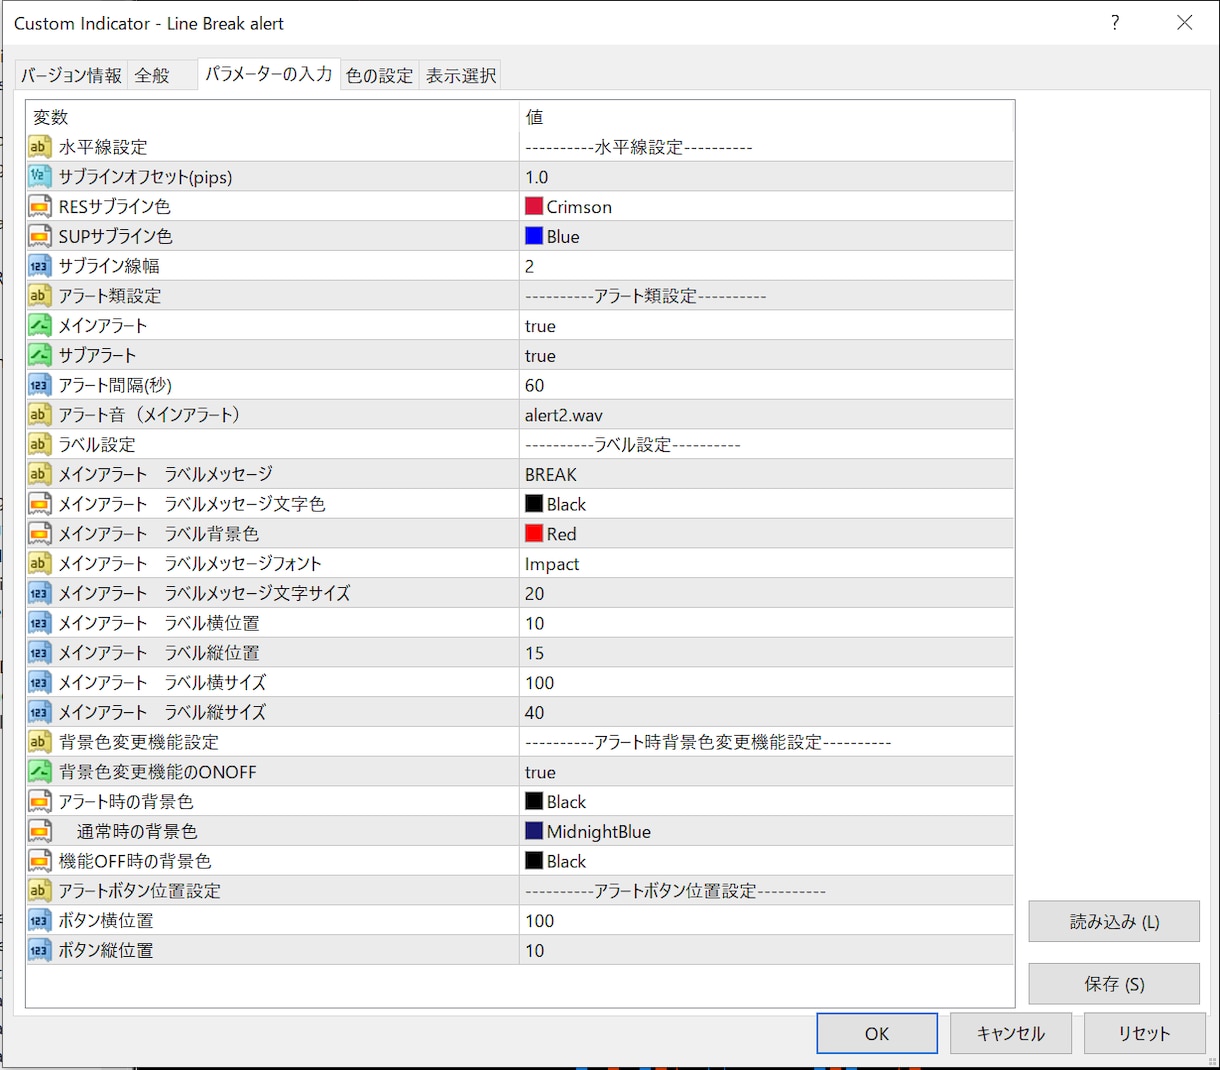Viewport: 1220px width, 1070px height.
Task: Click the integer icon beside ラベルメッセージ文字サイズ
Action: [39, 593]
